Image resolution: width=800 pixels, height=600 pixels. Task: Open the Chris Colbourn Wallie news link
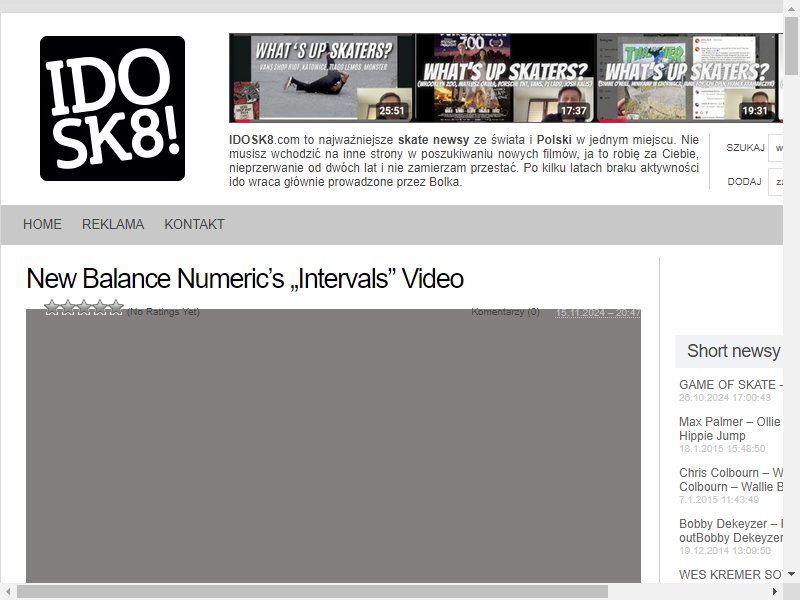pos(731,480)
